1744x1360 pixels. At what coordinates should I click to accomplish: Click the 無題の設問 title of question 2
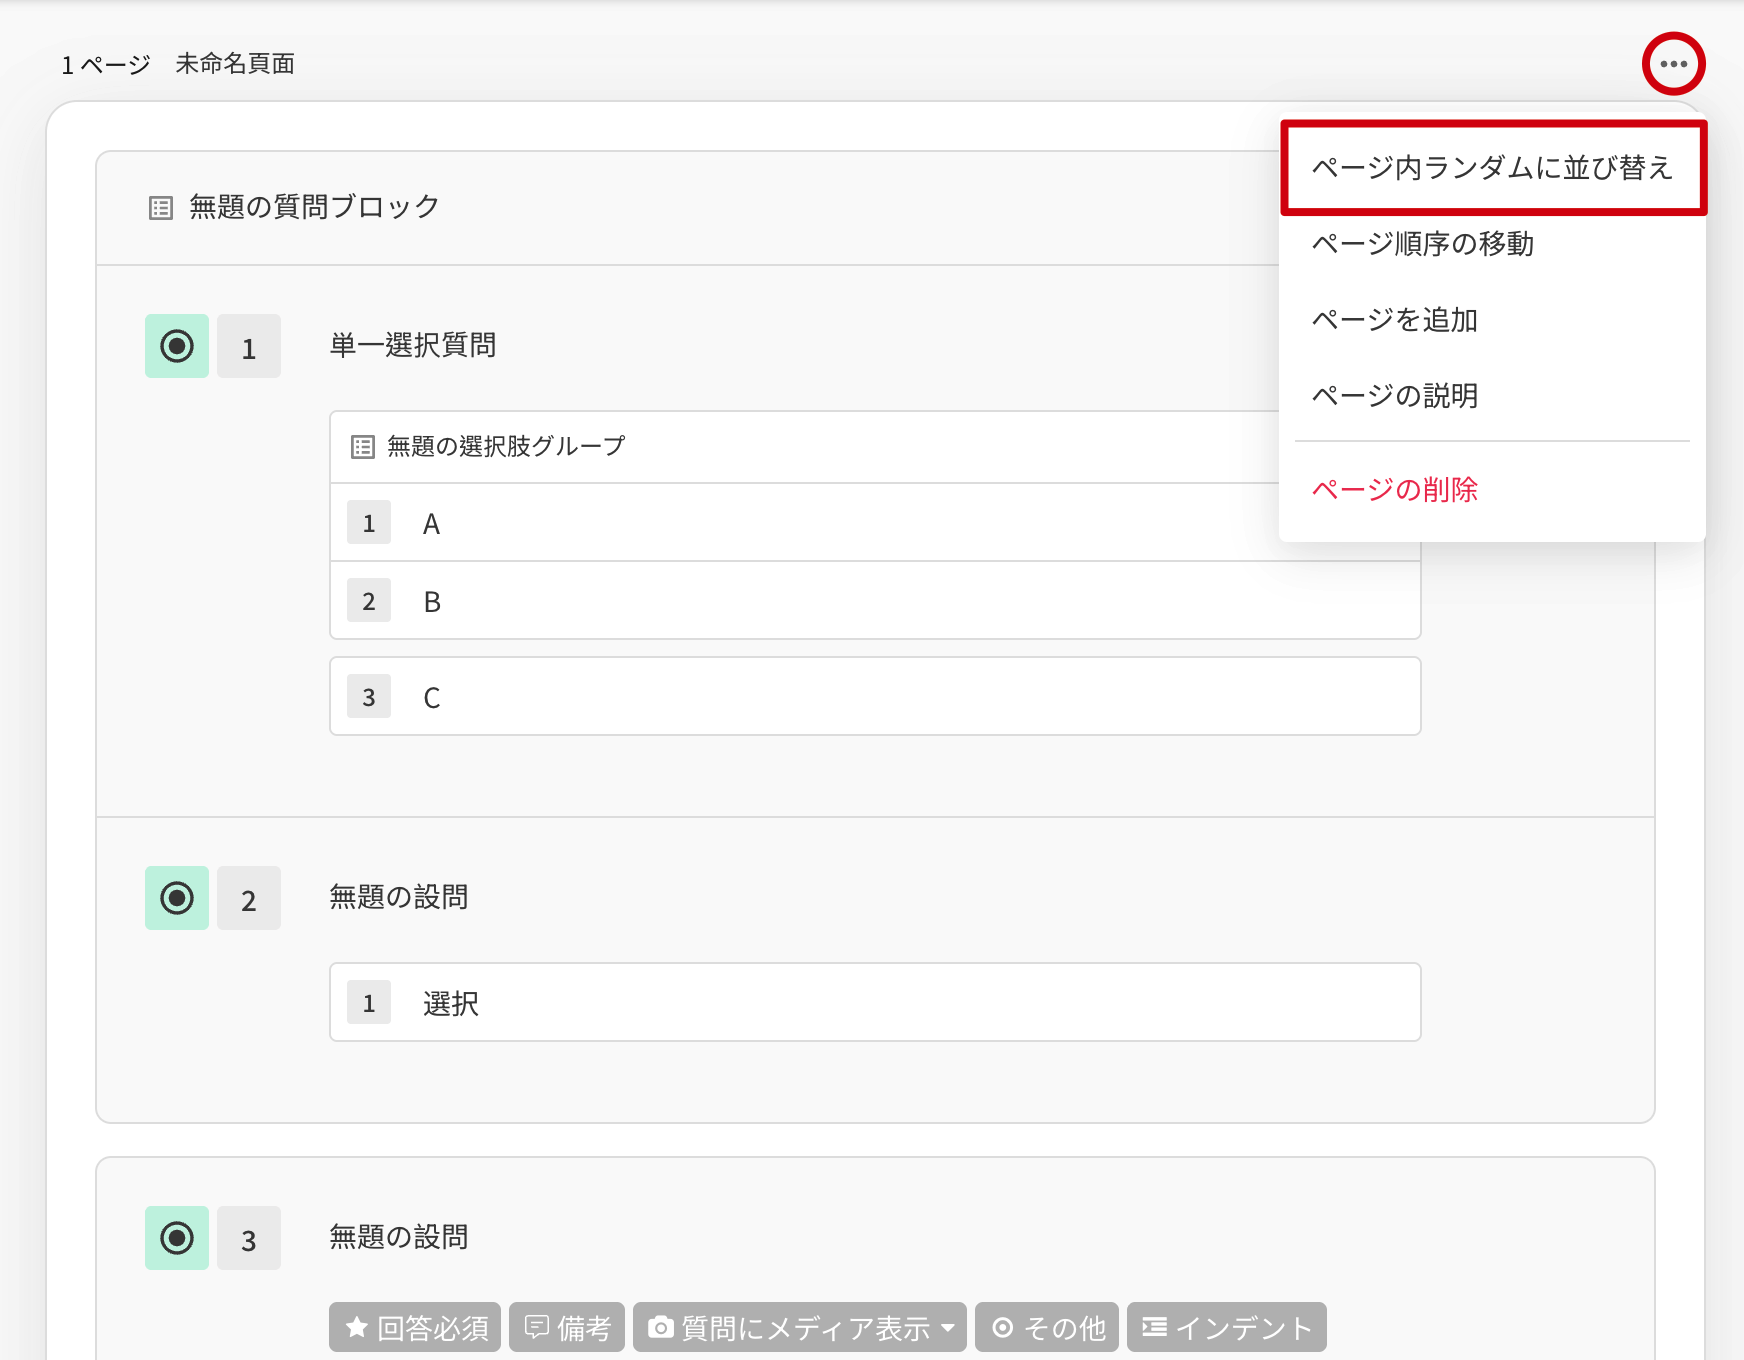399,898
